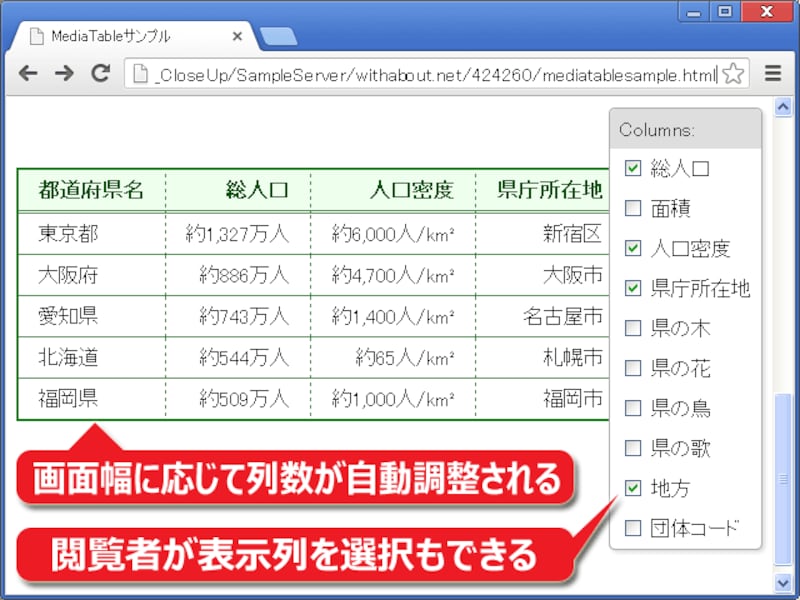The image size is (800, 600).
Task: Click the 都道府県名 table header
Action: 91,190
